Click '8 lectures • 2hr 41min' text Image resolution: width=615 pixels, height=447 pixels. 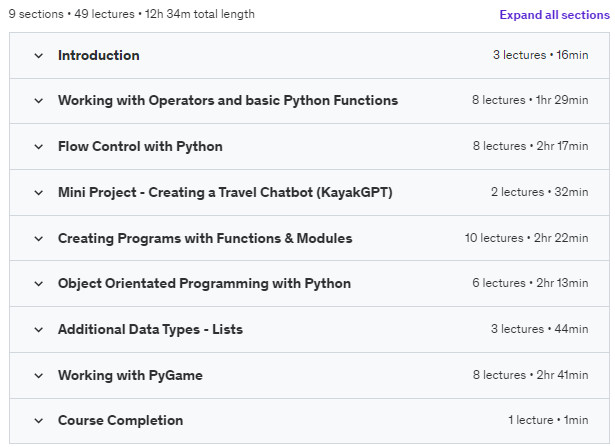point(530,375)
